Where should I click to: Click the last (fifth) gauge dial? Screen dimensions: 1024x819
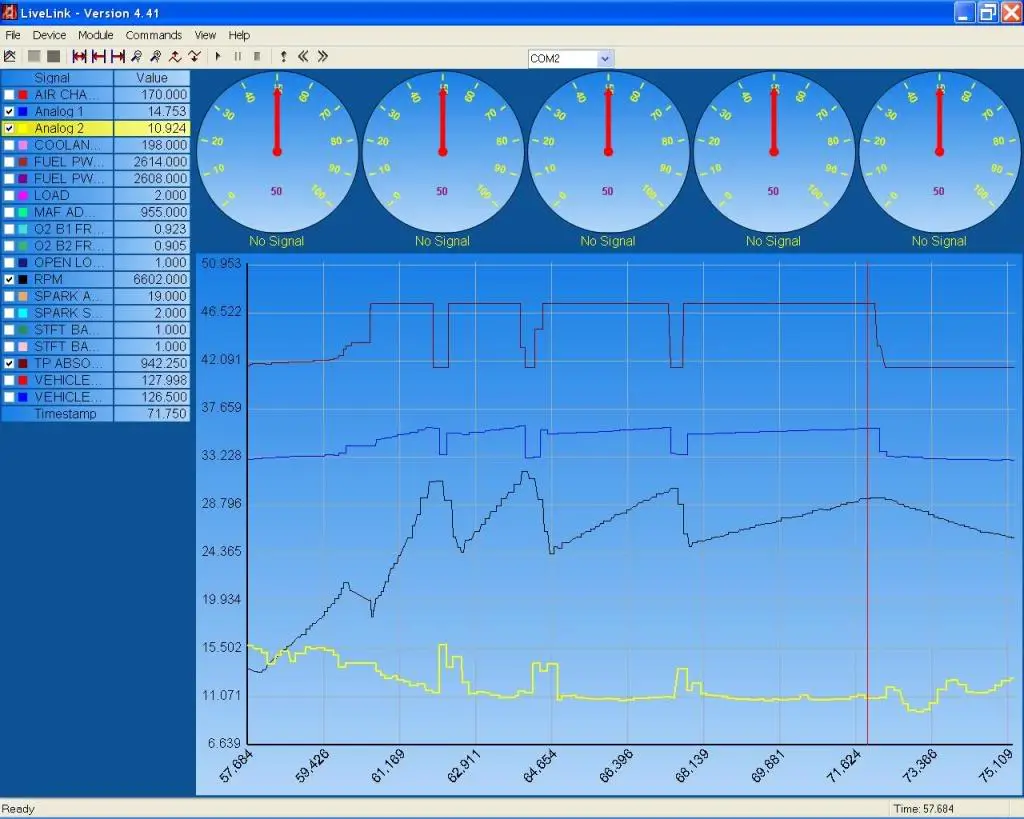(940, 152)
